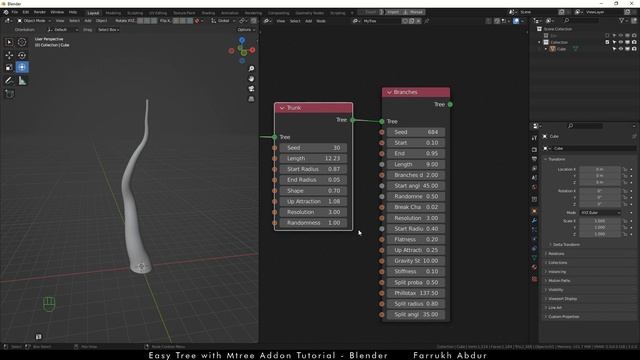Click the Trunk Length value field
The height and width of the screenshot is (360, 640).
313,158
